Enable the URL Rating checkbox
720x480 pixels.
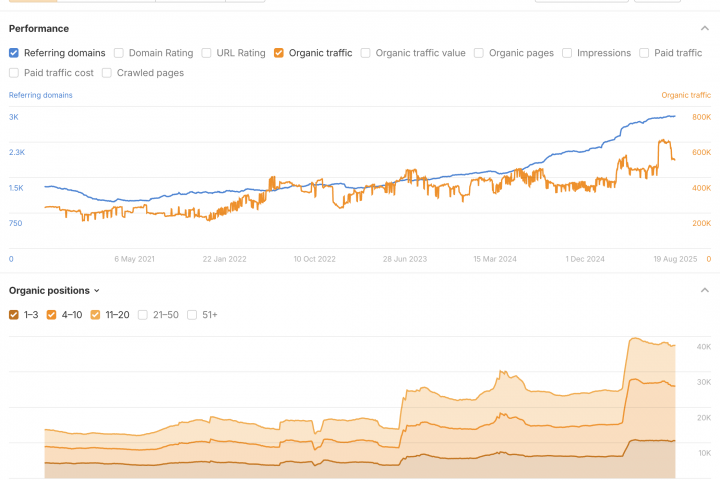[206, 53]
